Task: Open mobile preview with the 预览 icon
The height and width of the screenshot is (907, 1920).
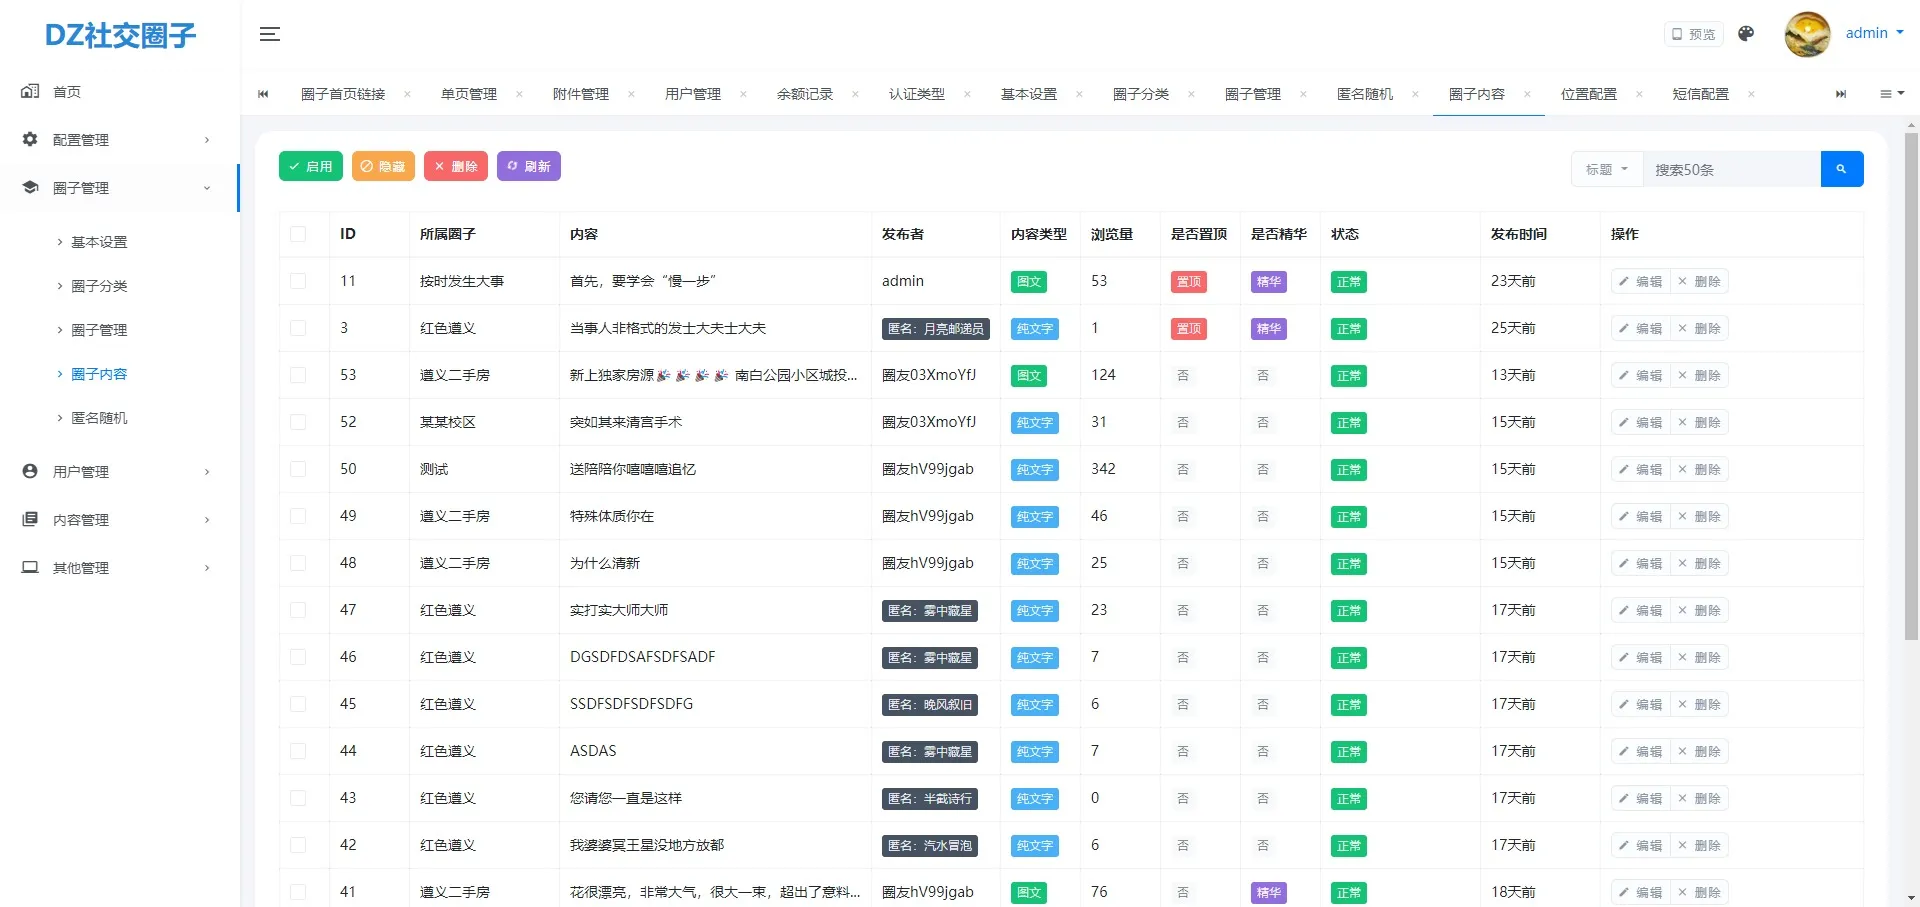Action: 1692,33
